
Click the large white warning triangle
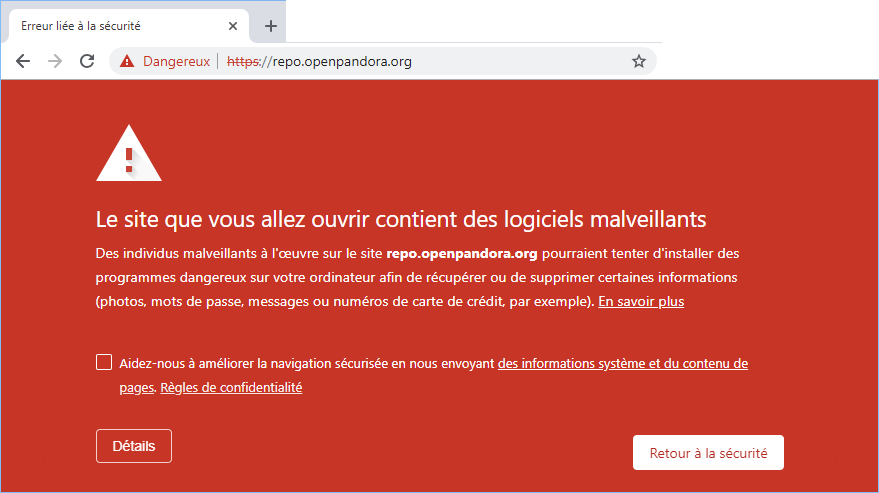(128, 155)
